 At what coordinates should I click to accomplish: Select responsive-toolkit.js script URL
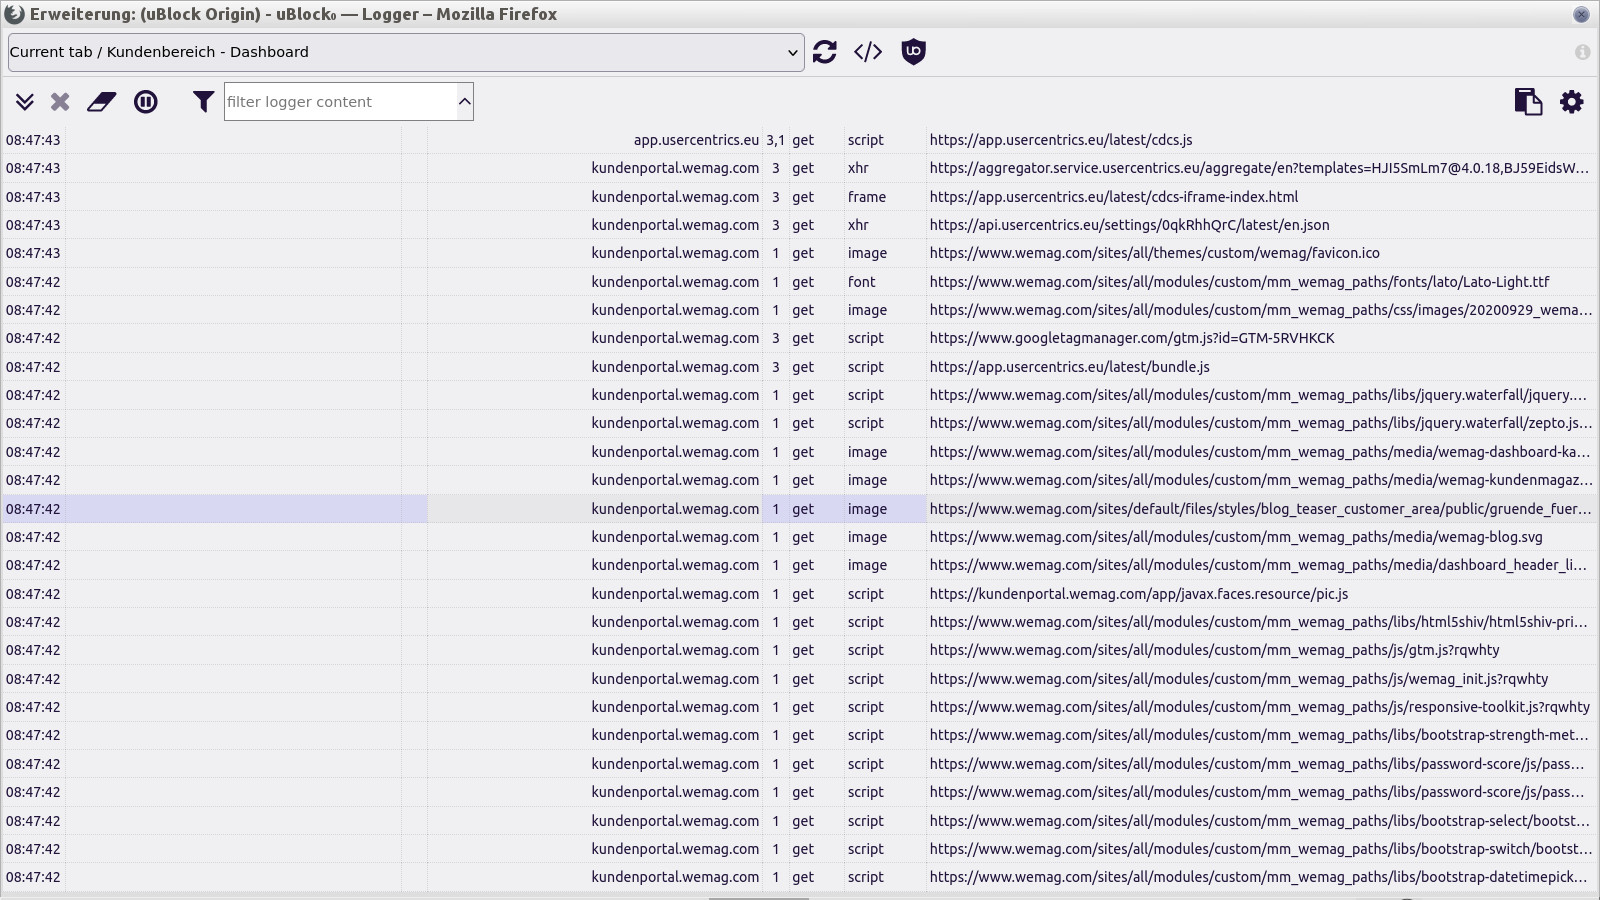pos(1260,707)
